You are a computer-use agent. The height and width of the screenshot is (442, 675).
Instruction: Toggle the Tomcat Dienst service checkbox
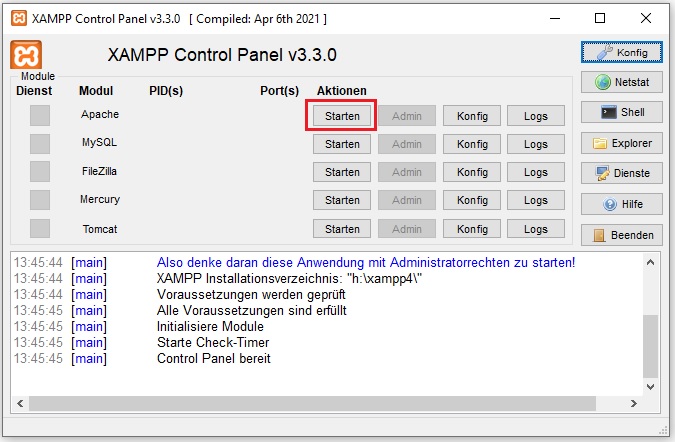[40, 229]
